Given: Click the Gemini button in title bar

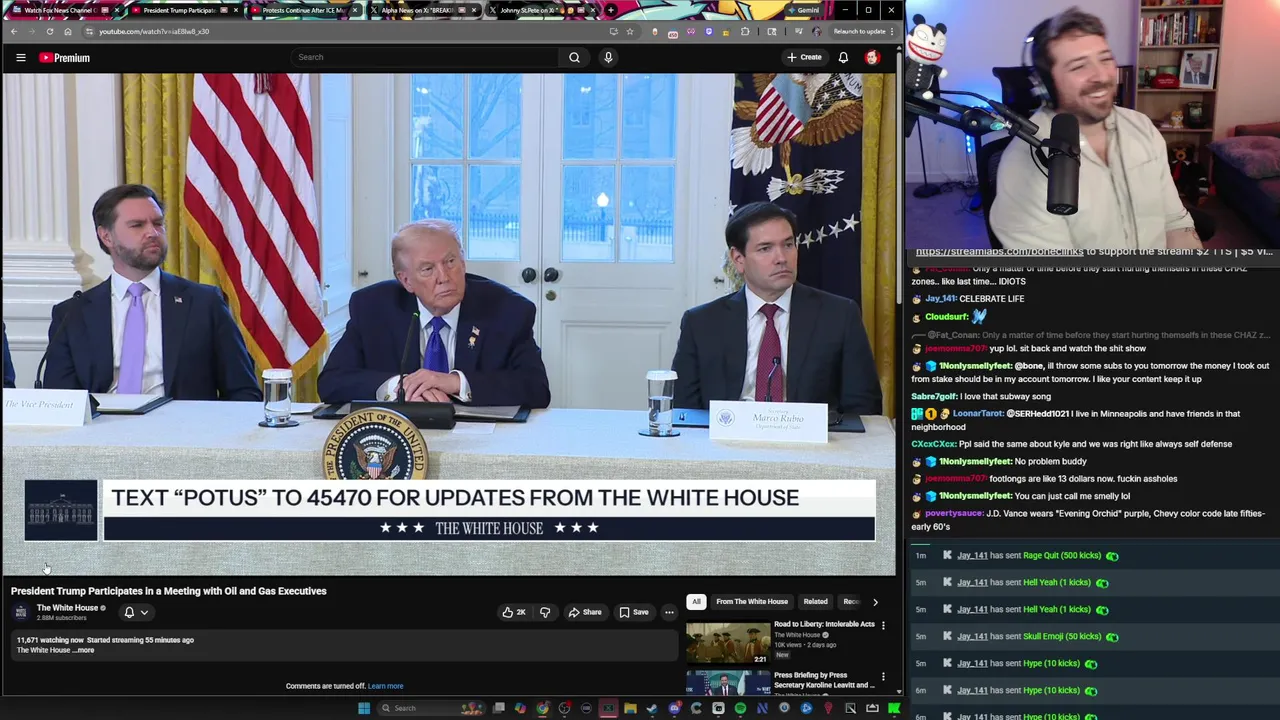Looking at the screenshot, I should coord(802,10).
